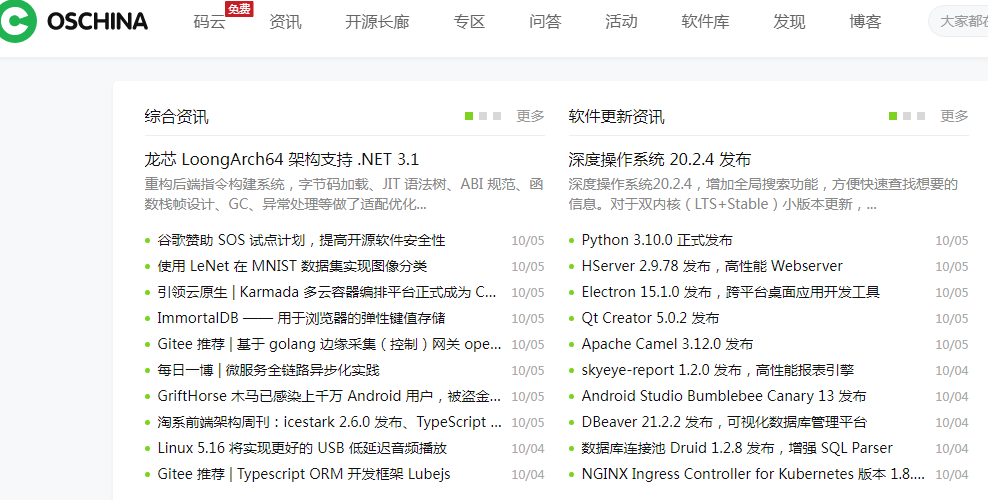Open Gitee 推荐 Typescript ORM Lubejs article
This screenshot has height=500, width=988.
(304, 474)
